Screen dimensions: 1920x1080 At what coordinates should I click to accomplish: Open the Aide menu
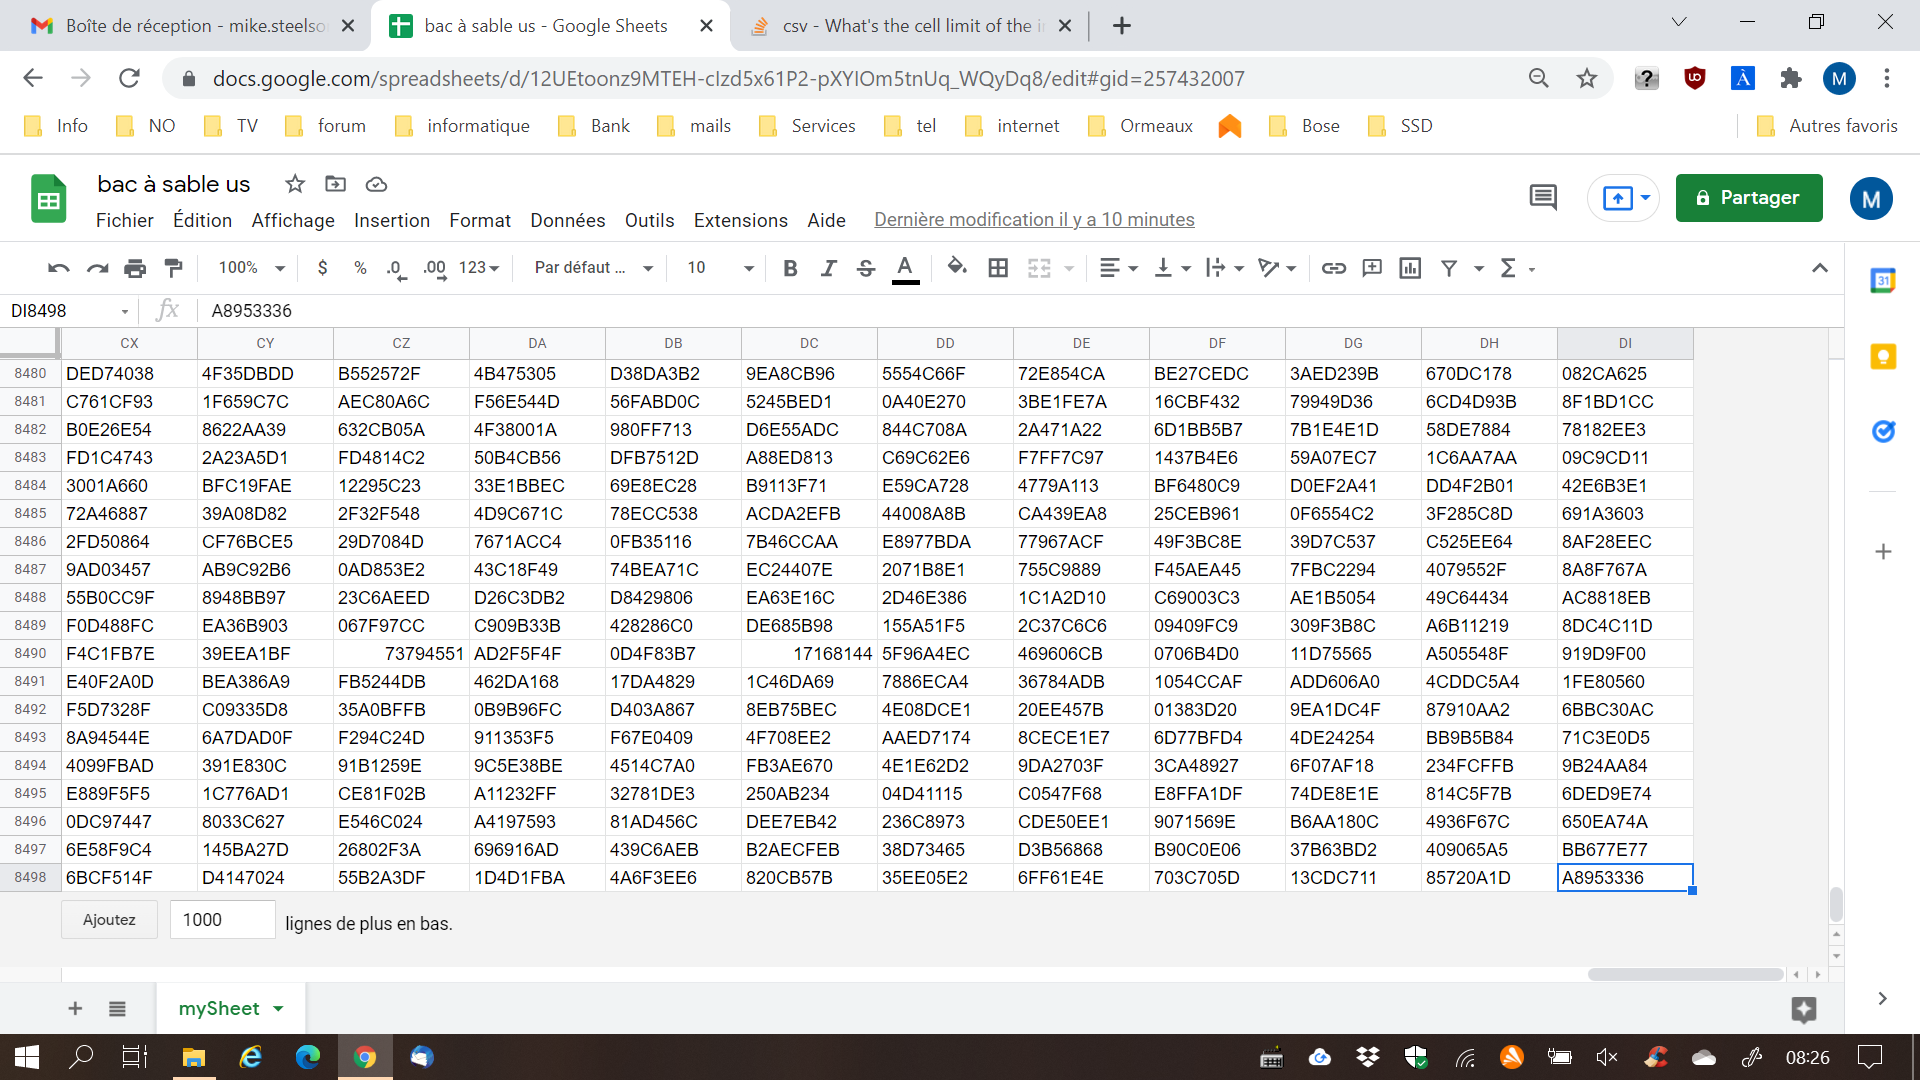click(x=827, y=220)
